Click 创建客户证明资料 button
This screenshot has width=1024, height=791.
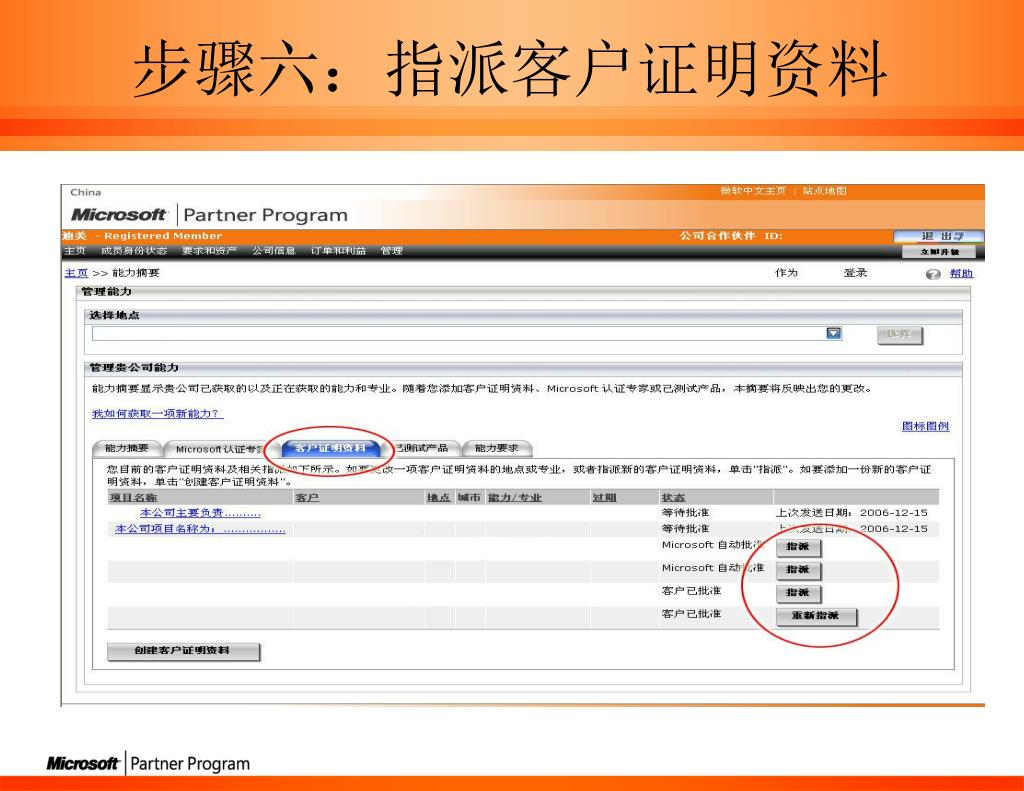183,651
